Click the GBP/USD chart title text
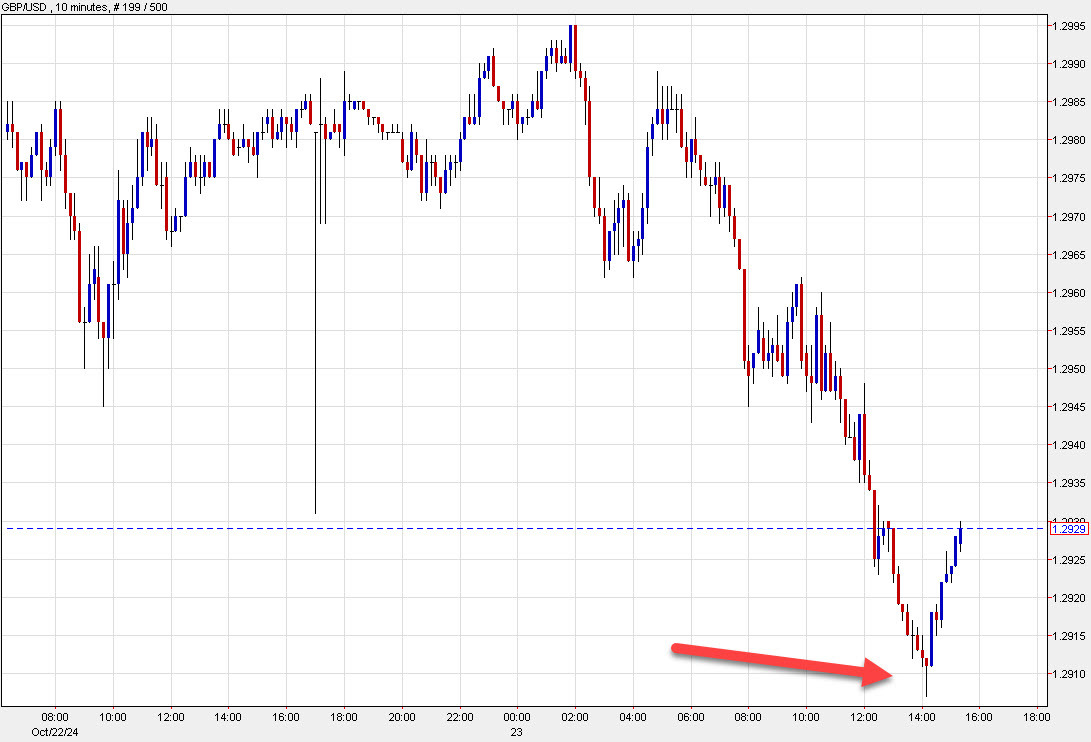 coord(84,7)
